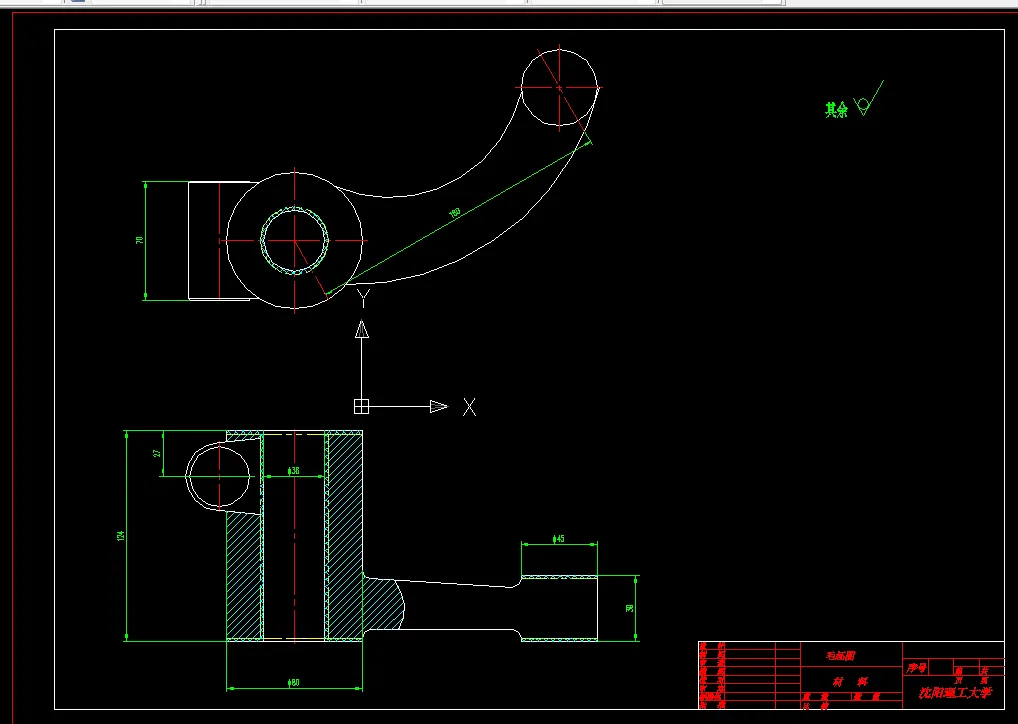The height and width of the screenshot is (724, 1018).
Task: Select the small circle in section view
Action: pos(219,476)
